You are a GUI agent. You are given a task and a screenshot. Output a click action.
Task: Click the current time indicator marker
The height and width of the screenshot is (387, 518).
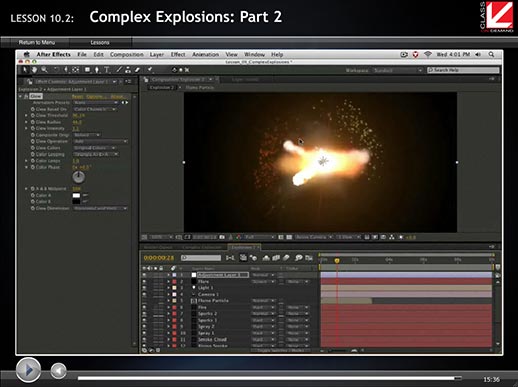[337, 260]
